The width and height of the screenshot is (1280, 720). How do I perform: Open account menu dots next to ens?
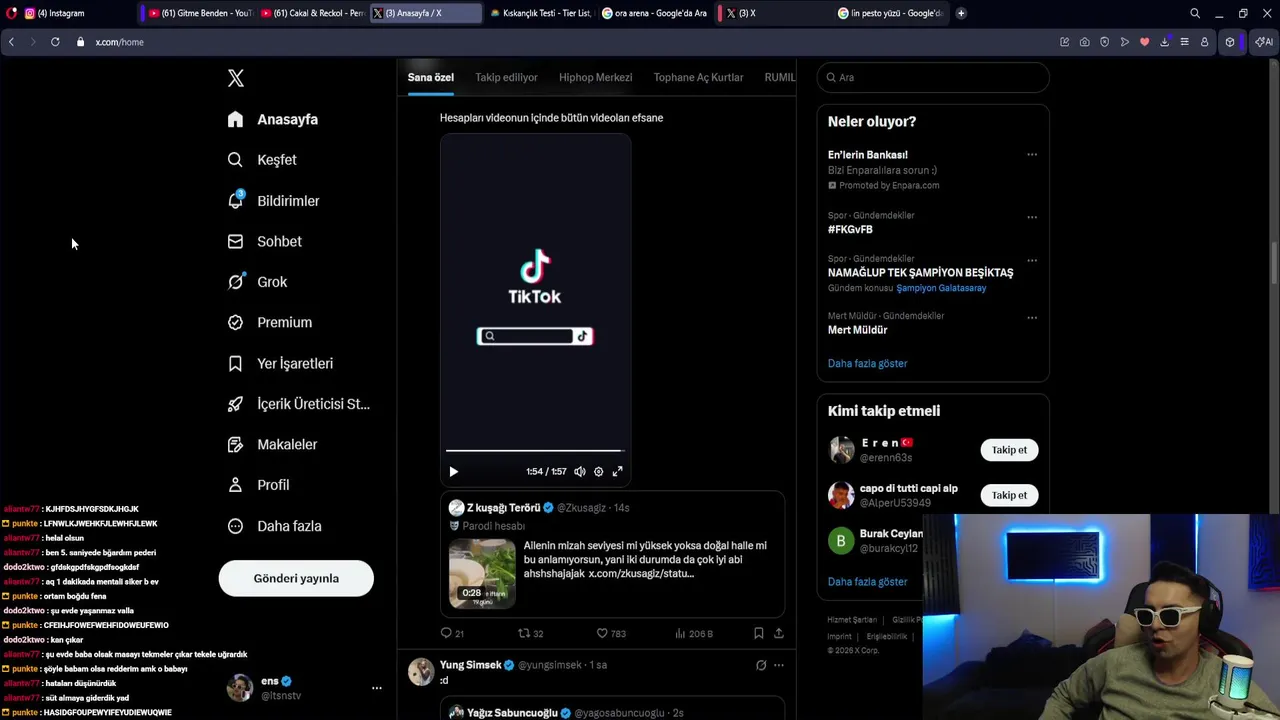coord(377,688)
